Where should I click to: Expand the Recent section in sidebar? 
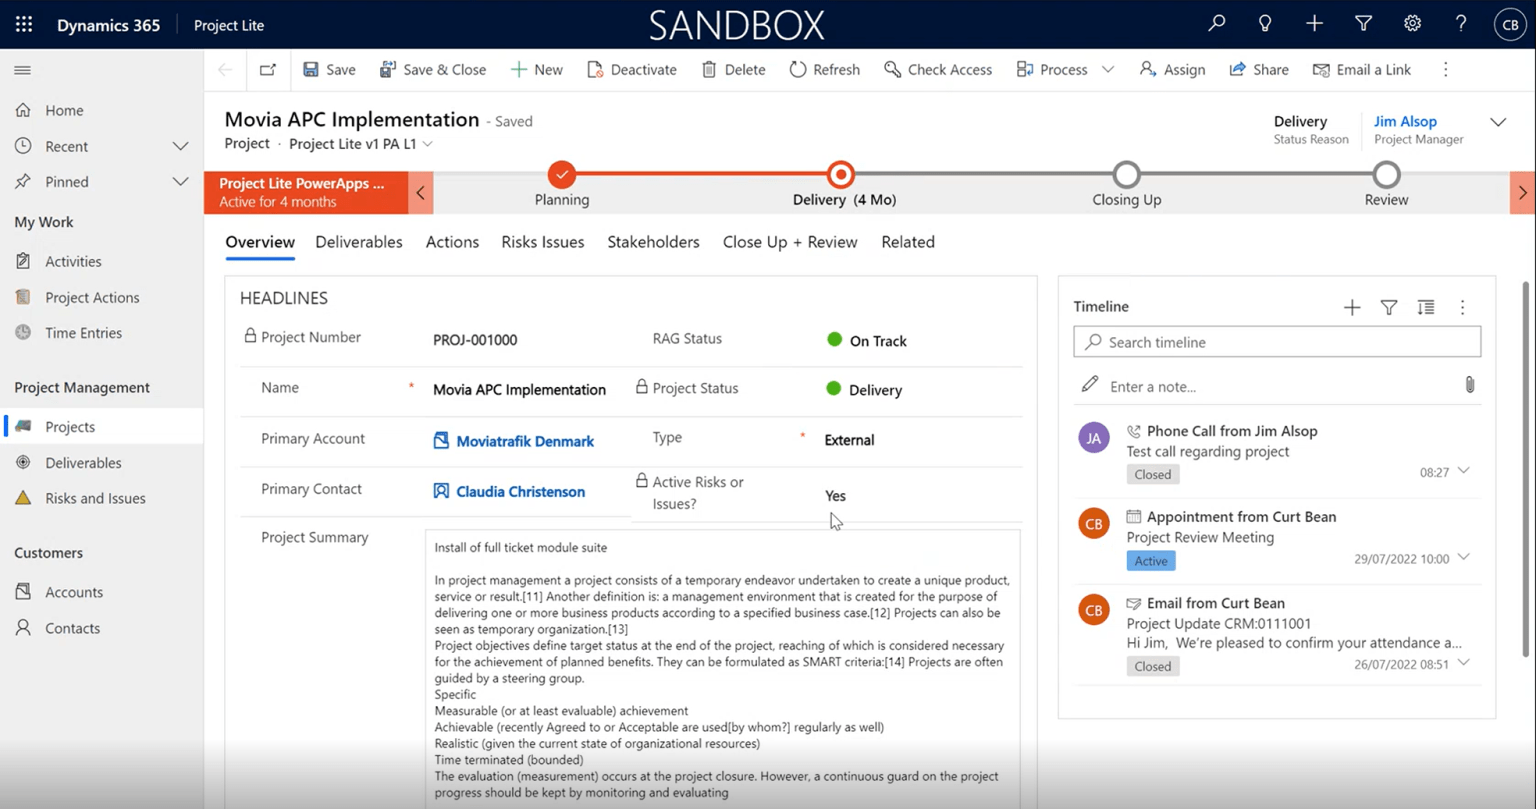[180, 146]
